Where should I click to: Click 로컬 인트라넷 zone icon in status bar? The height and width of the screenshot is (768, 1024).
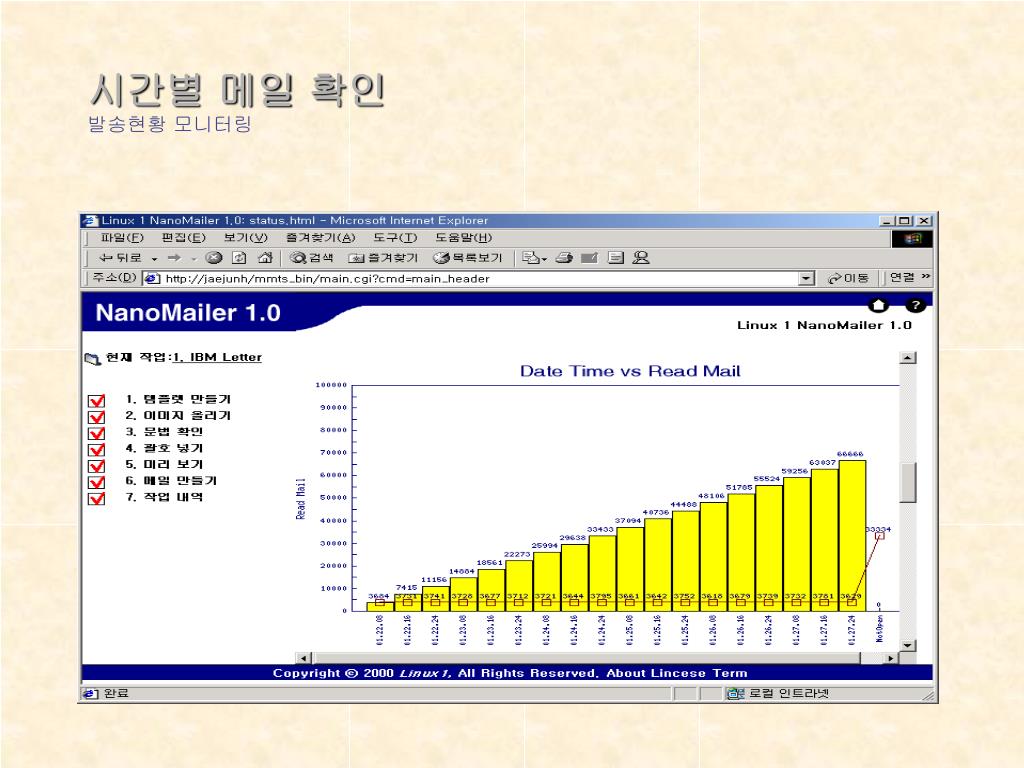pos(735,694)
